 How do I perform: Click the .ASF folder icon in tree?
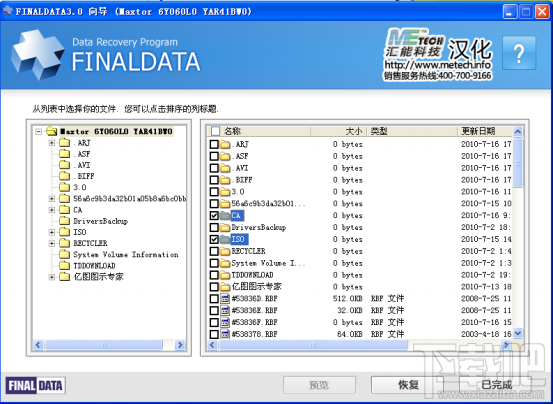pos(65,154)
